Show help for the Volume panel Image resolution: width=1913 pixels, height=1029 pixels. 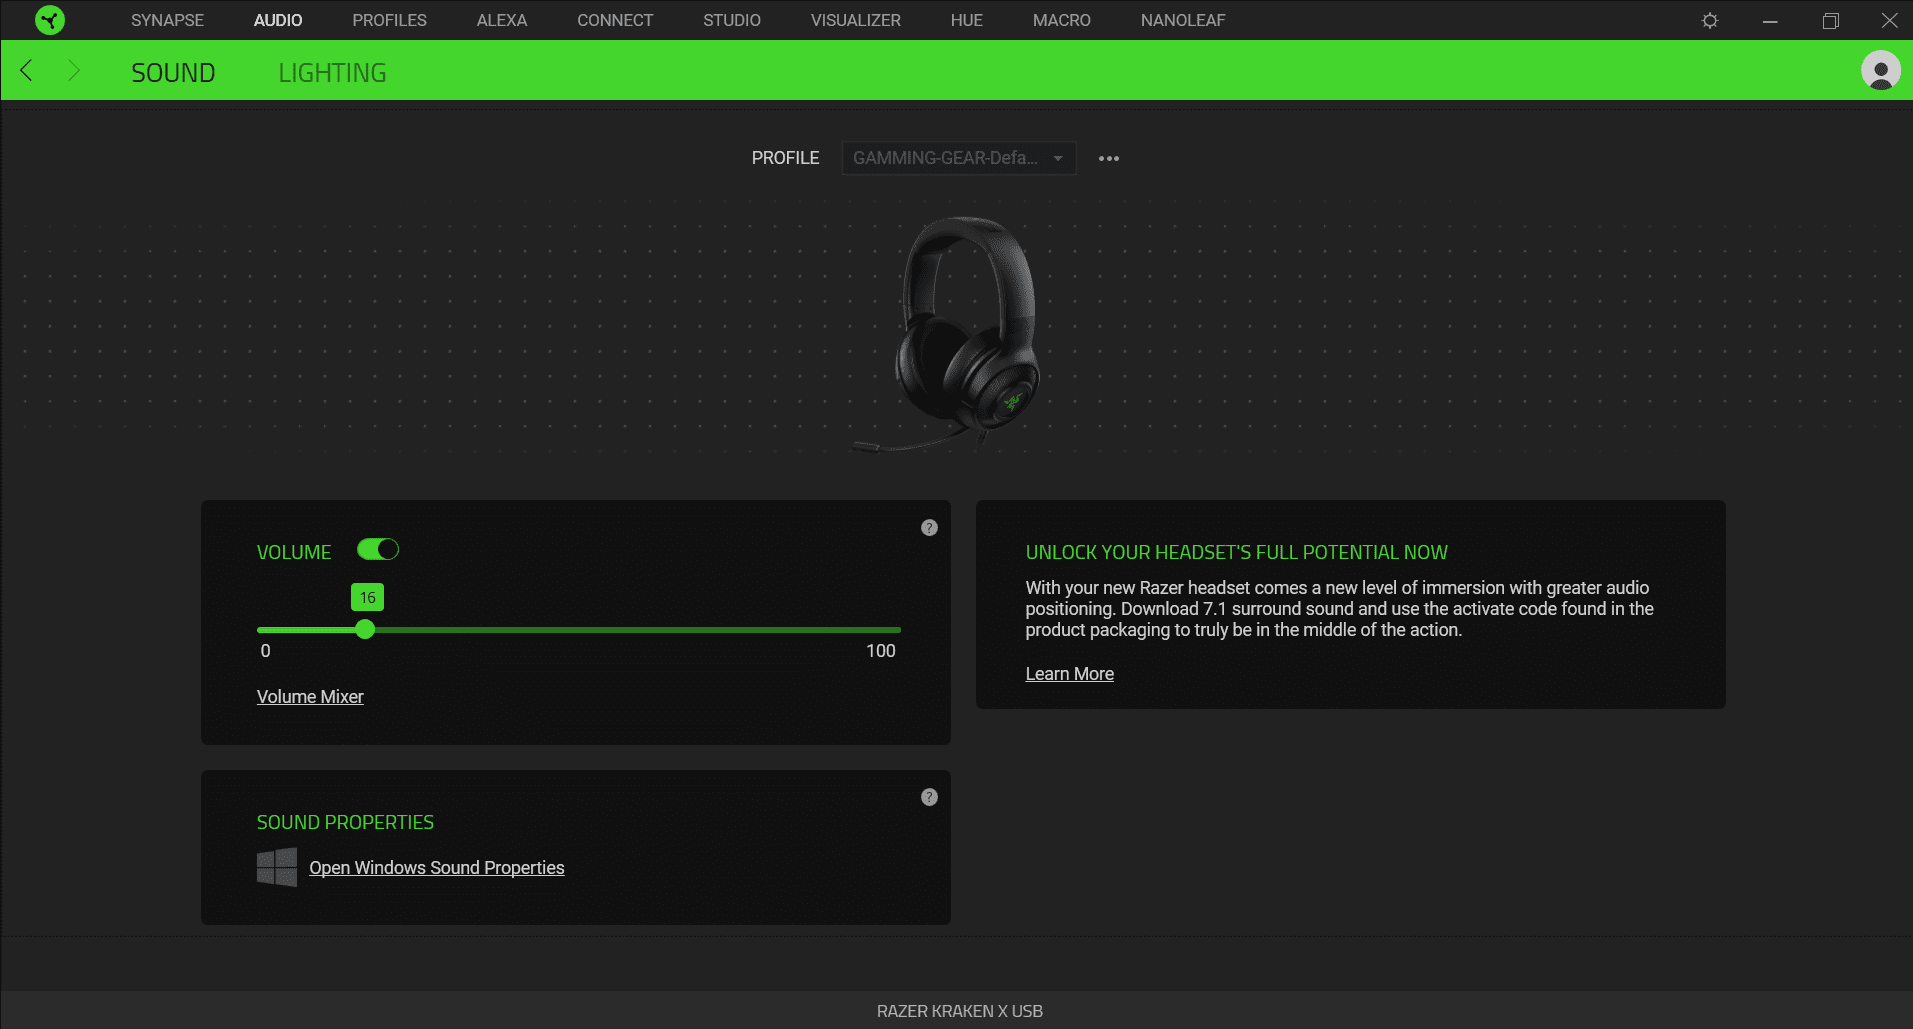coord(929,527)
